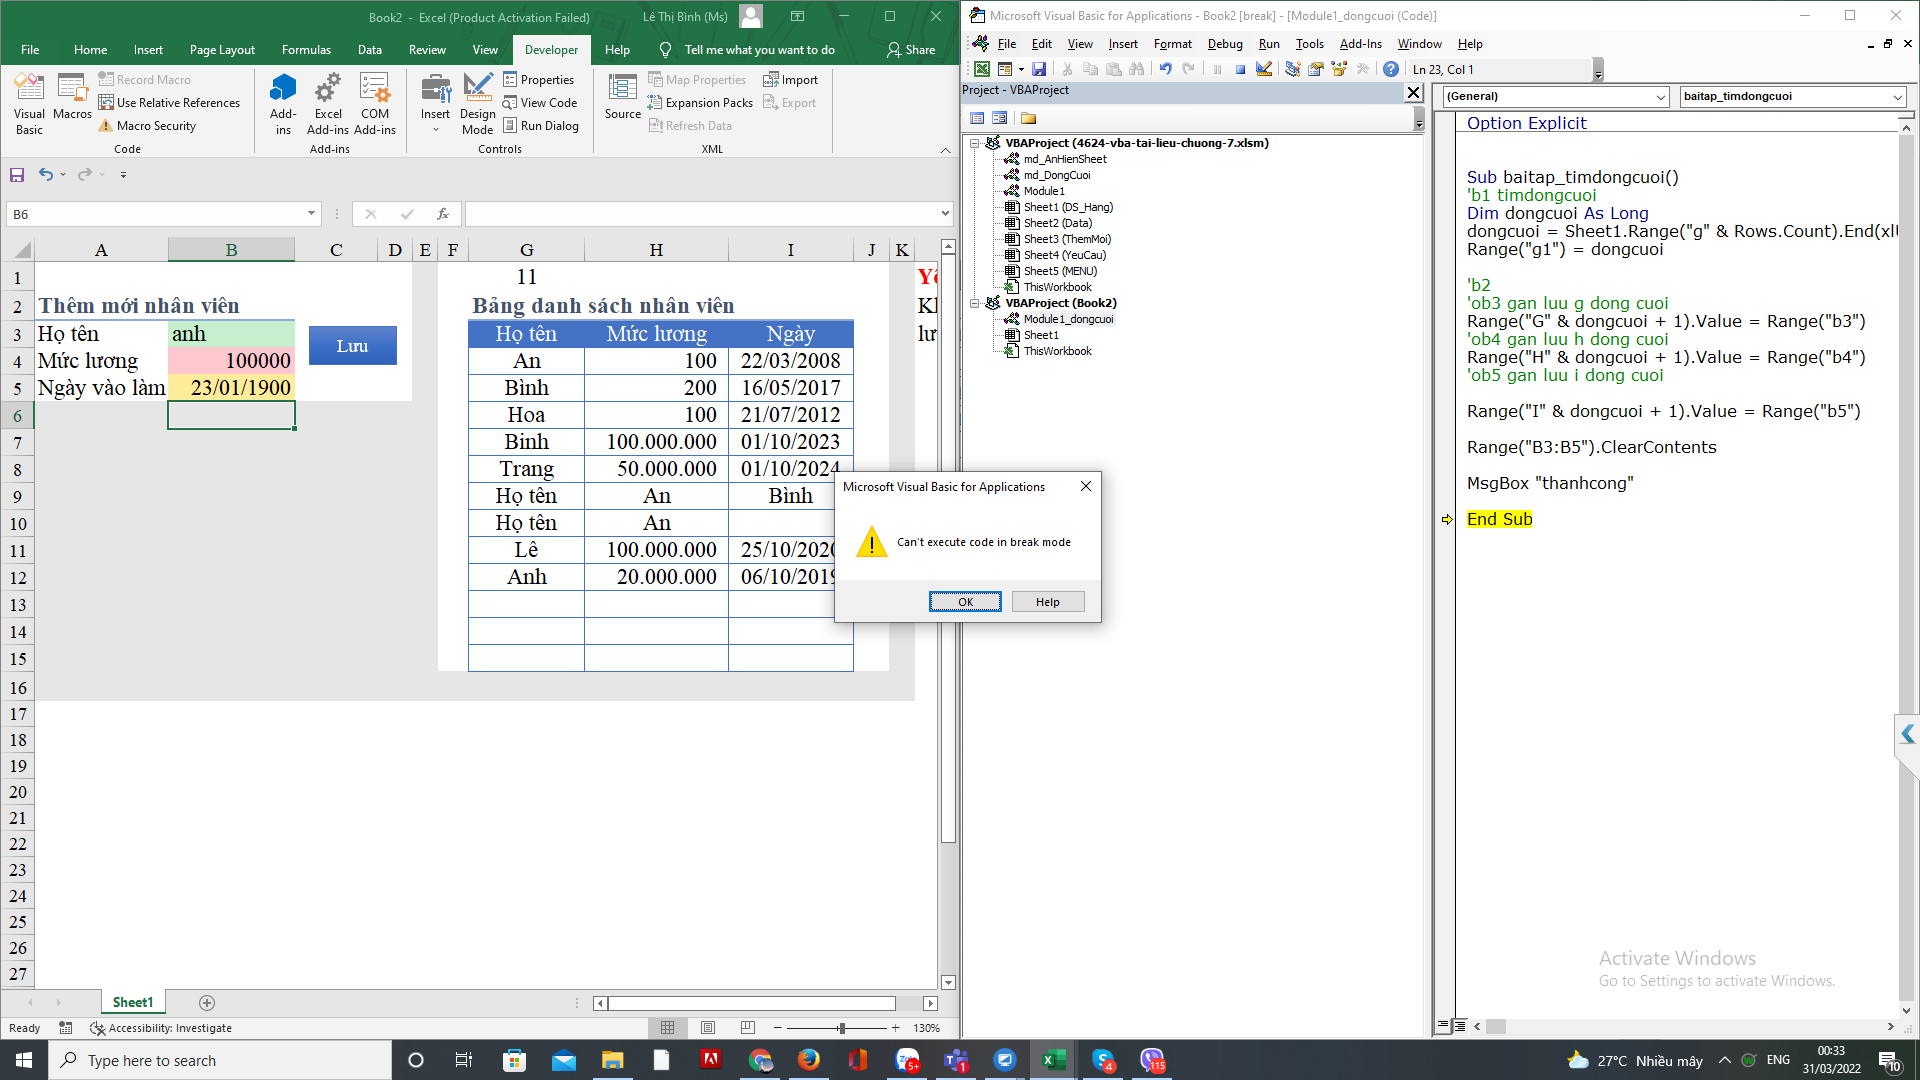Open the Project Explorer icon
Viewport: 1920px width, 1080px height.
click(x=1293, y=69)
